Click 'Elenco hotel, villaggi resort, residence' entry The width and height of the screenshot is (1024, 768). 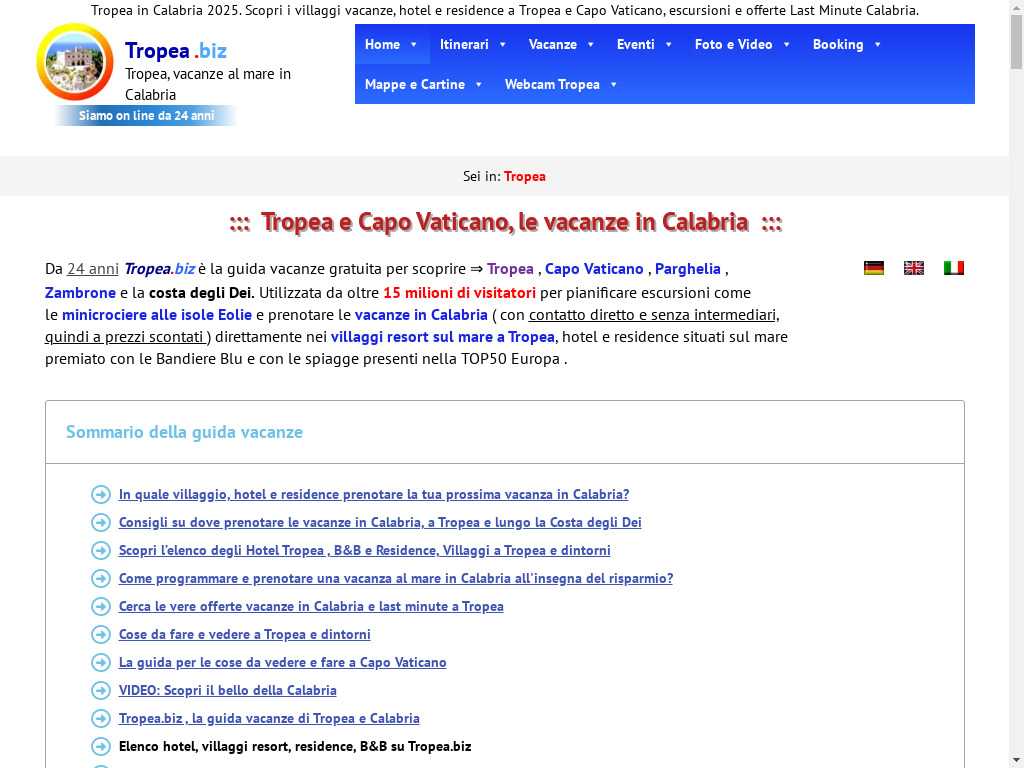[295, 746]
